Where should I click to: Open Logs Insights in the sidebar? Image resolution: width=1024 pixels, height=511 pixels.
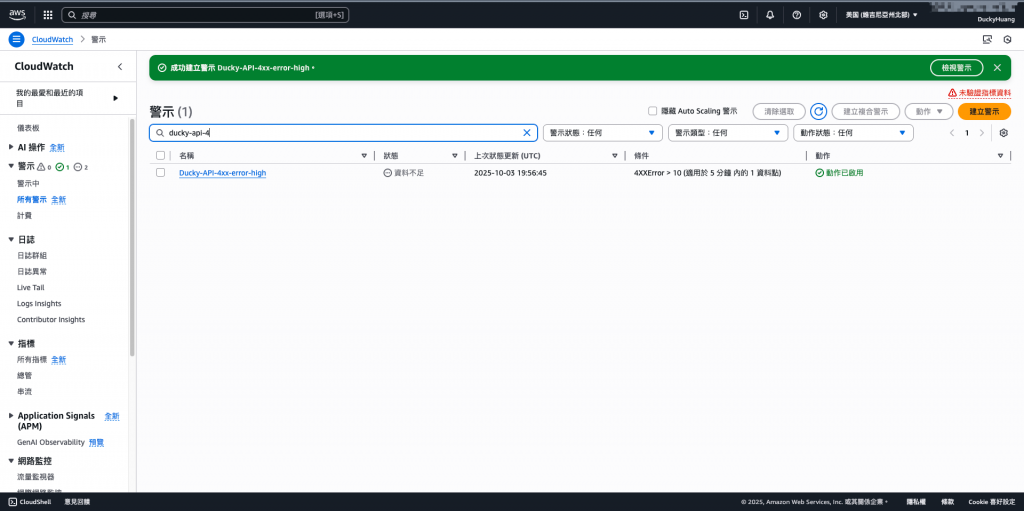39,303
